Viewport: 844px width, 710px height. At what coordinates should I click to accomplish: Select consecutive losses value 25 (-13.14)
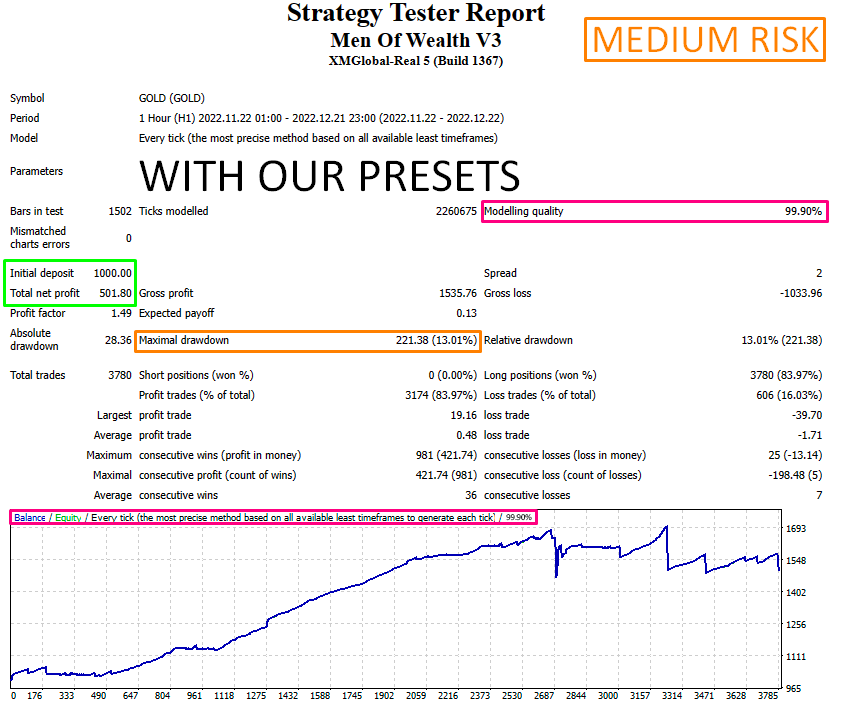tap(795, 455)
